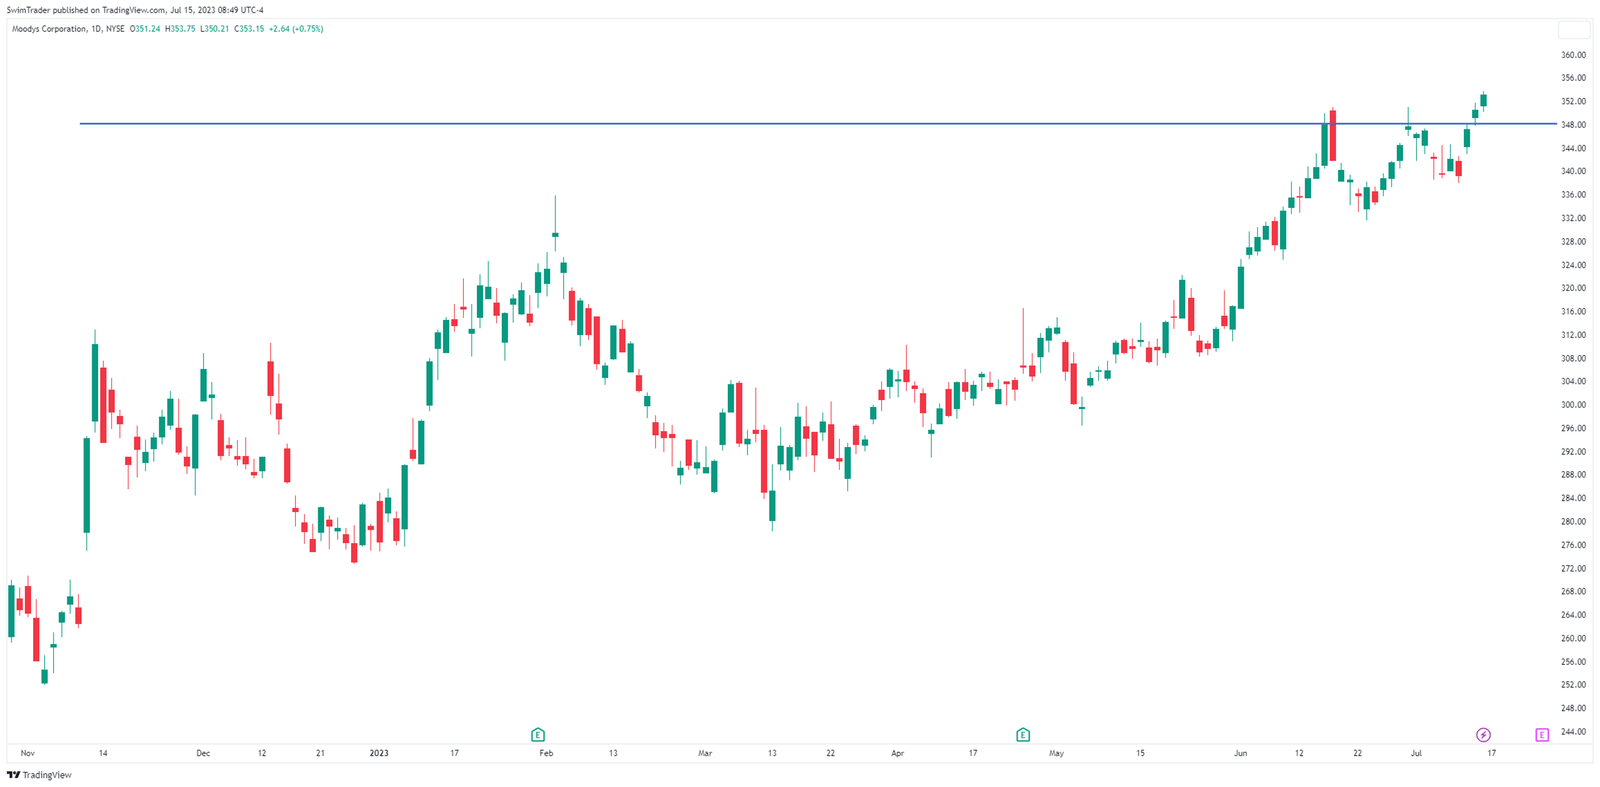
Task: Click the Jul label on the time axis
Action: click(1416, 753)
